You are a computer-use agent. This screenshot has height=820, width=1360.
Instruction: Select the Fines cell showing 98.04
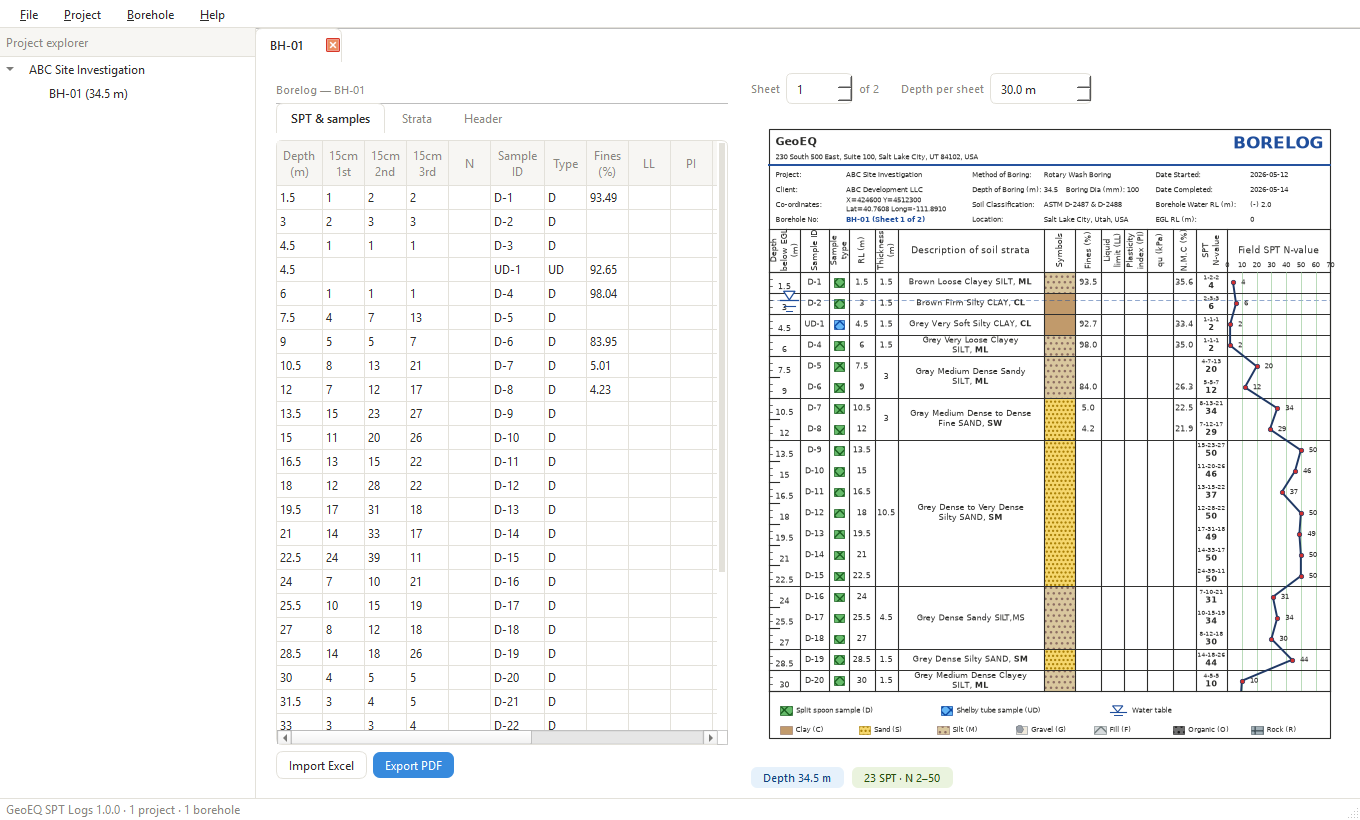(x=607, y=294)
